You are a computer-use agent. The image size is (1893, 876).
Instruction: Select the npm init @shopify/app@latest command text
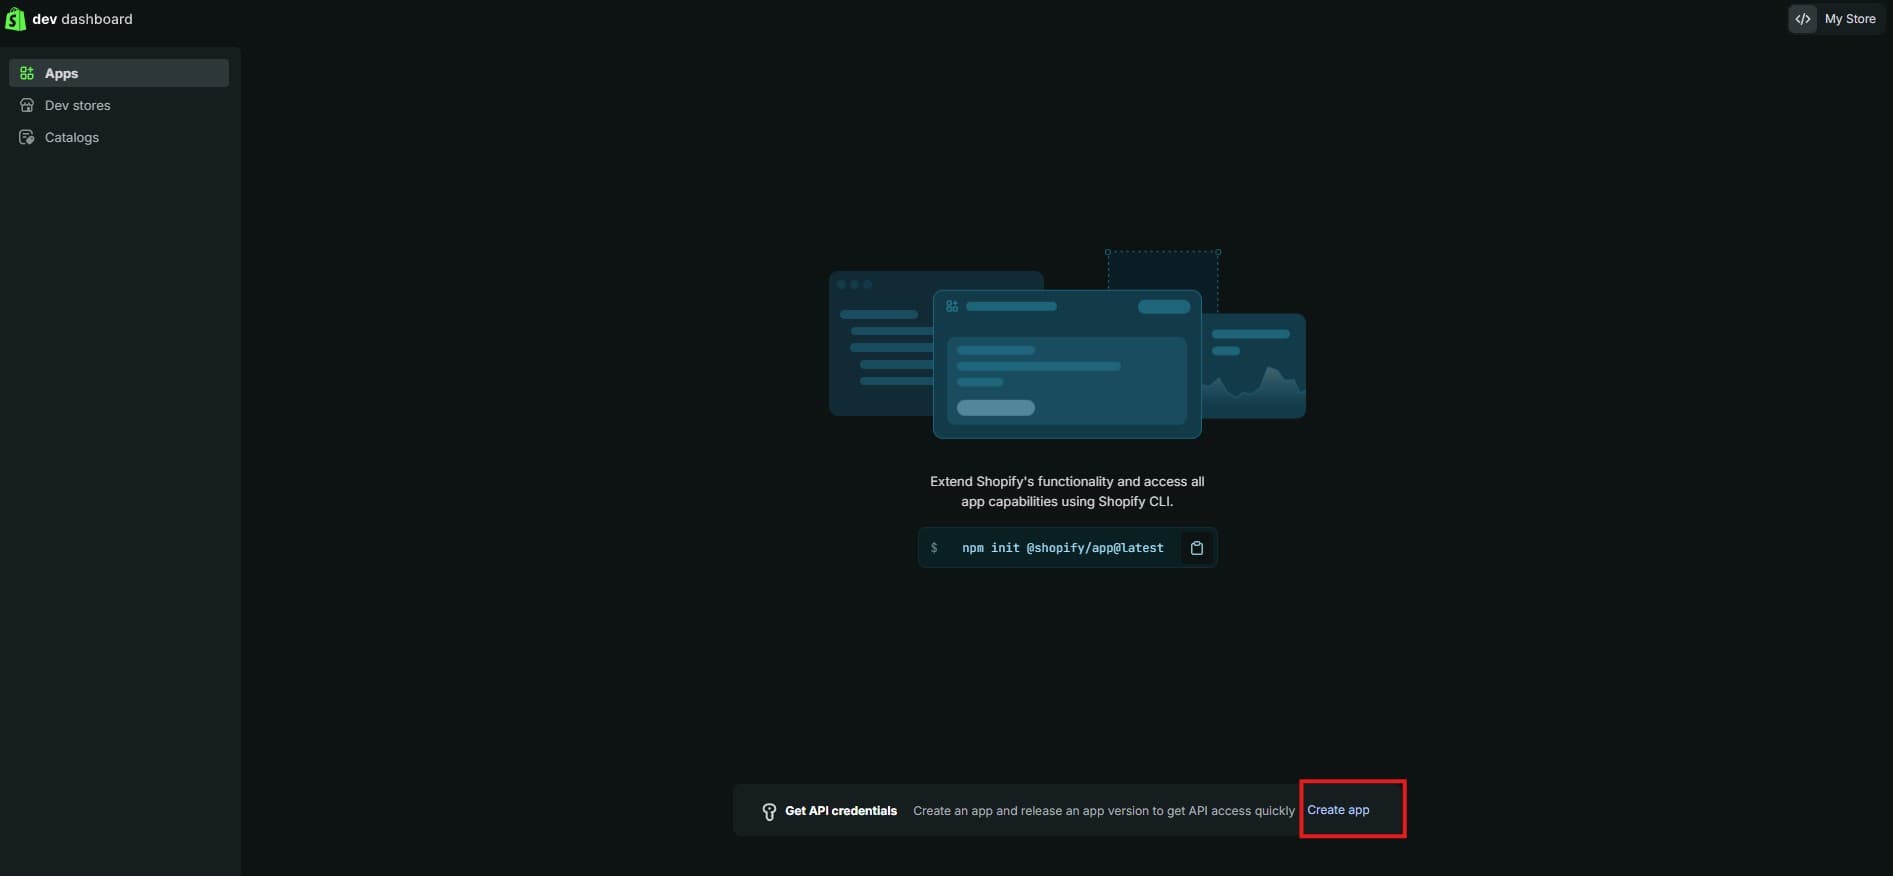point(1062,548)
